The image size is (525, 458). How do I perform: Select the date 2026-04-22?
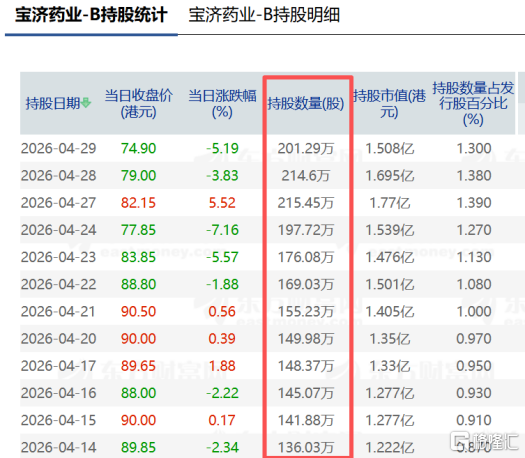click(59, 284)
